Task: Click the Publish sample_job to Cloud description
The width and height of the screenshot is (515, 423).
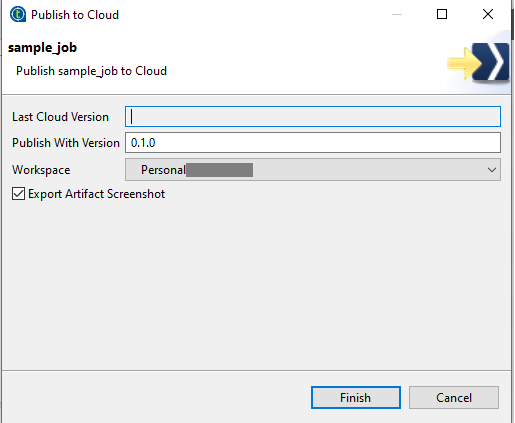Action: click(x=91, y=71)
